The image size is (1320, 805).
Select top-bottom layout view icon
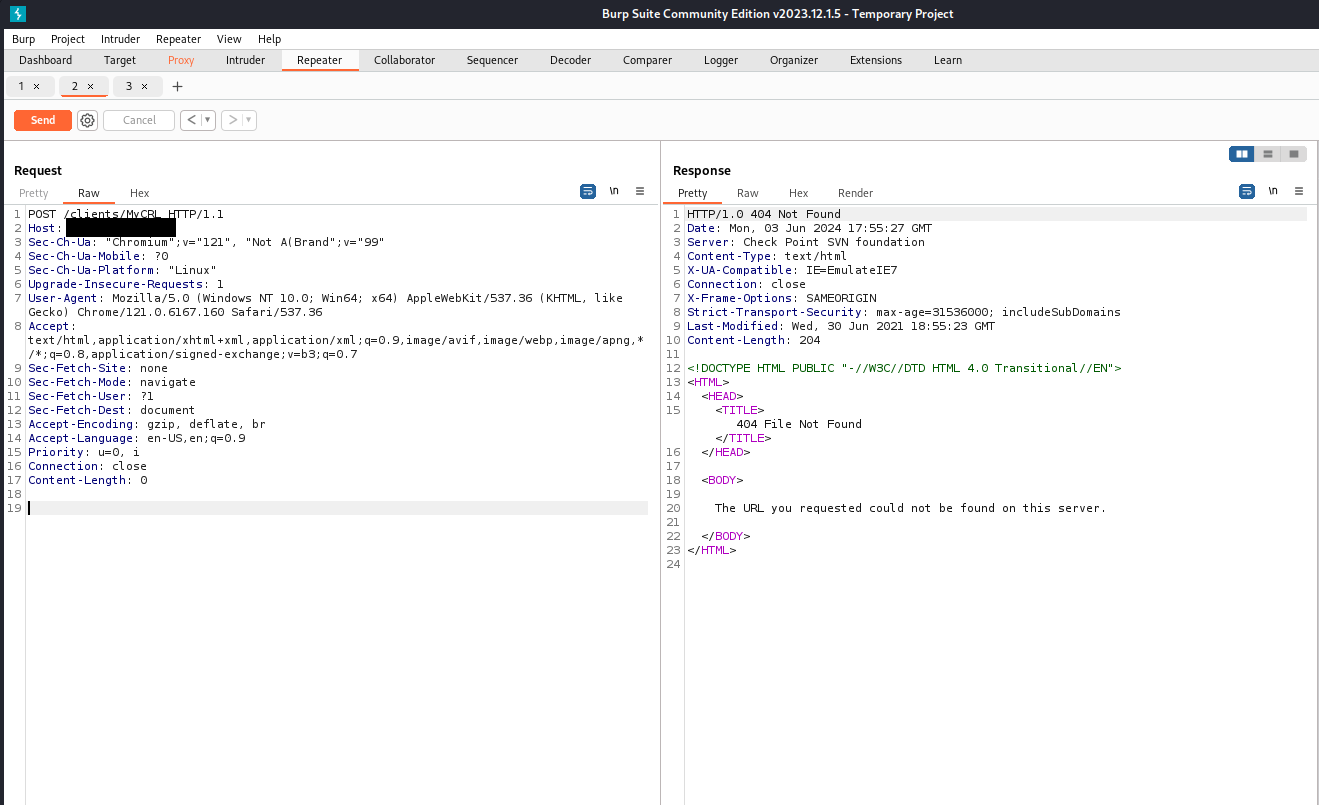[1268, 154]
